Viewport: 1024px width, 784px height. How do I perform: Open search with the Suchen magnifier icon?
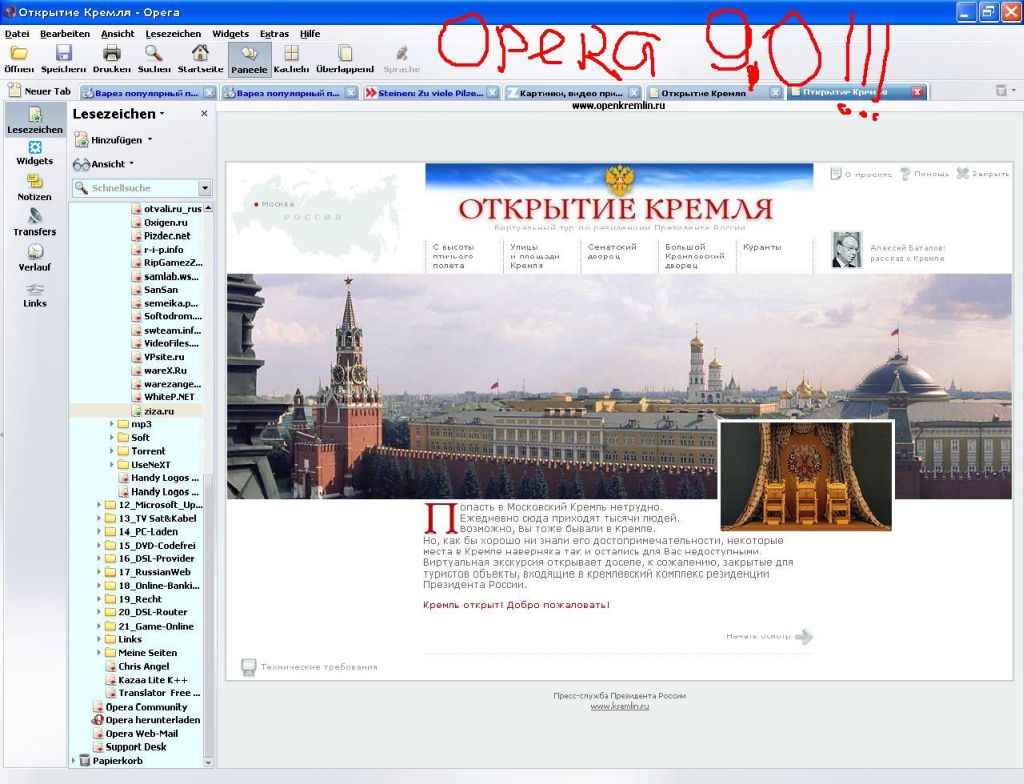point(153,54)
